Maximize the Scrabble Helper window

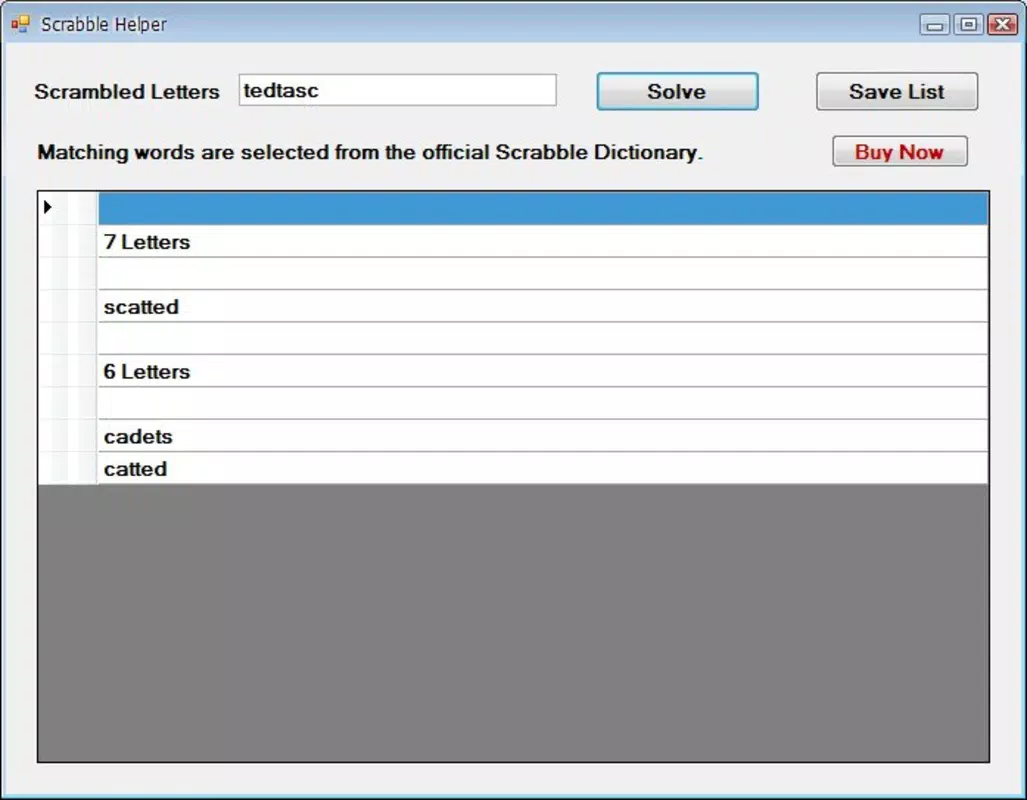968,25
